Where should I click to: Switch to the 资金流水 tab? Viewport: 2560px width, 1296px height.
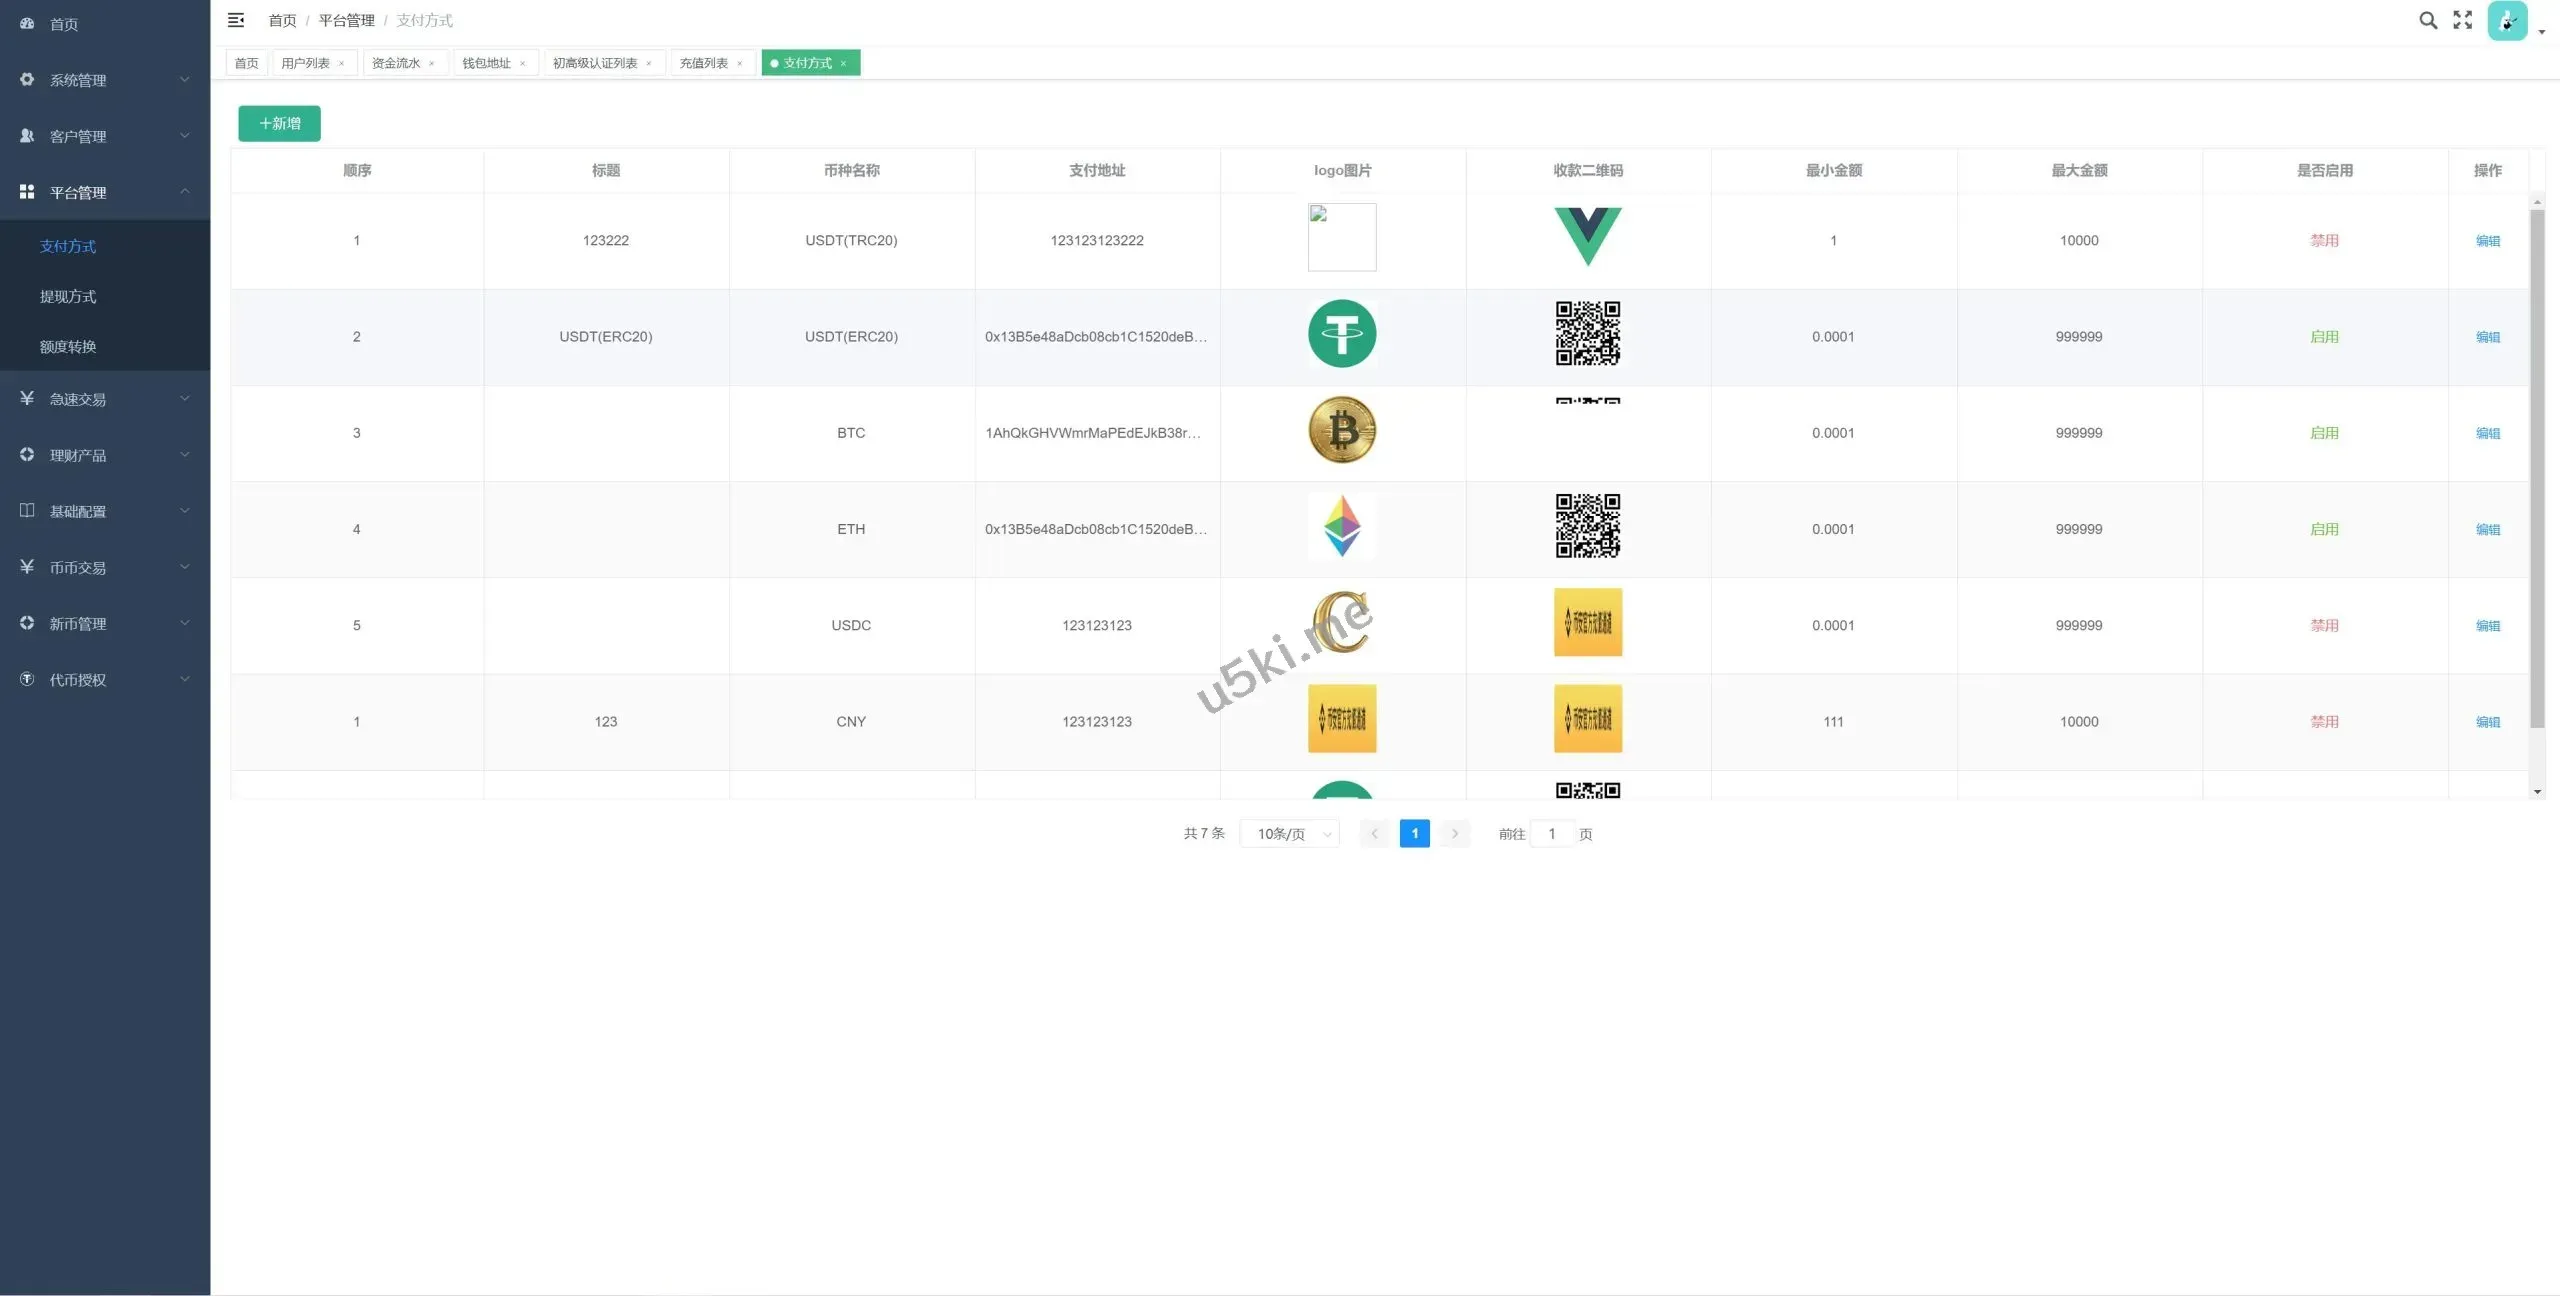[x=396, y=63]
